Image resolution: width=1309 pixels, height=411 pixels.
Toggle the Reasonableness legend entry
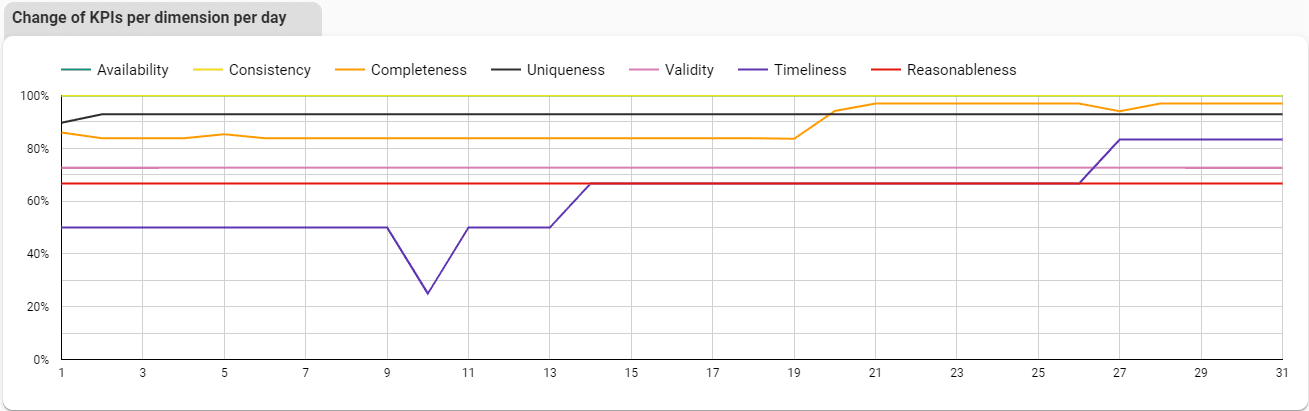944,70
